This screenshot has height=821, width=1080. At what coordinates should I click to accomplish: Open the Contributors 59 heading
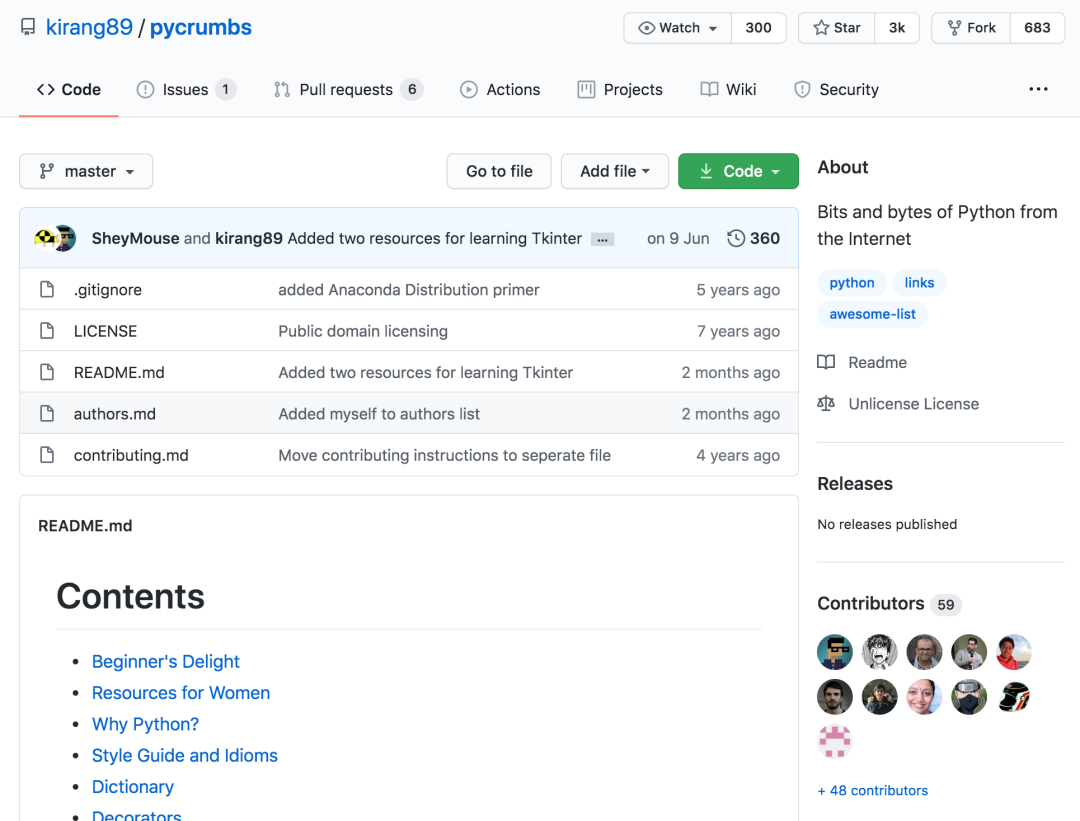(889, 604)
